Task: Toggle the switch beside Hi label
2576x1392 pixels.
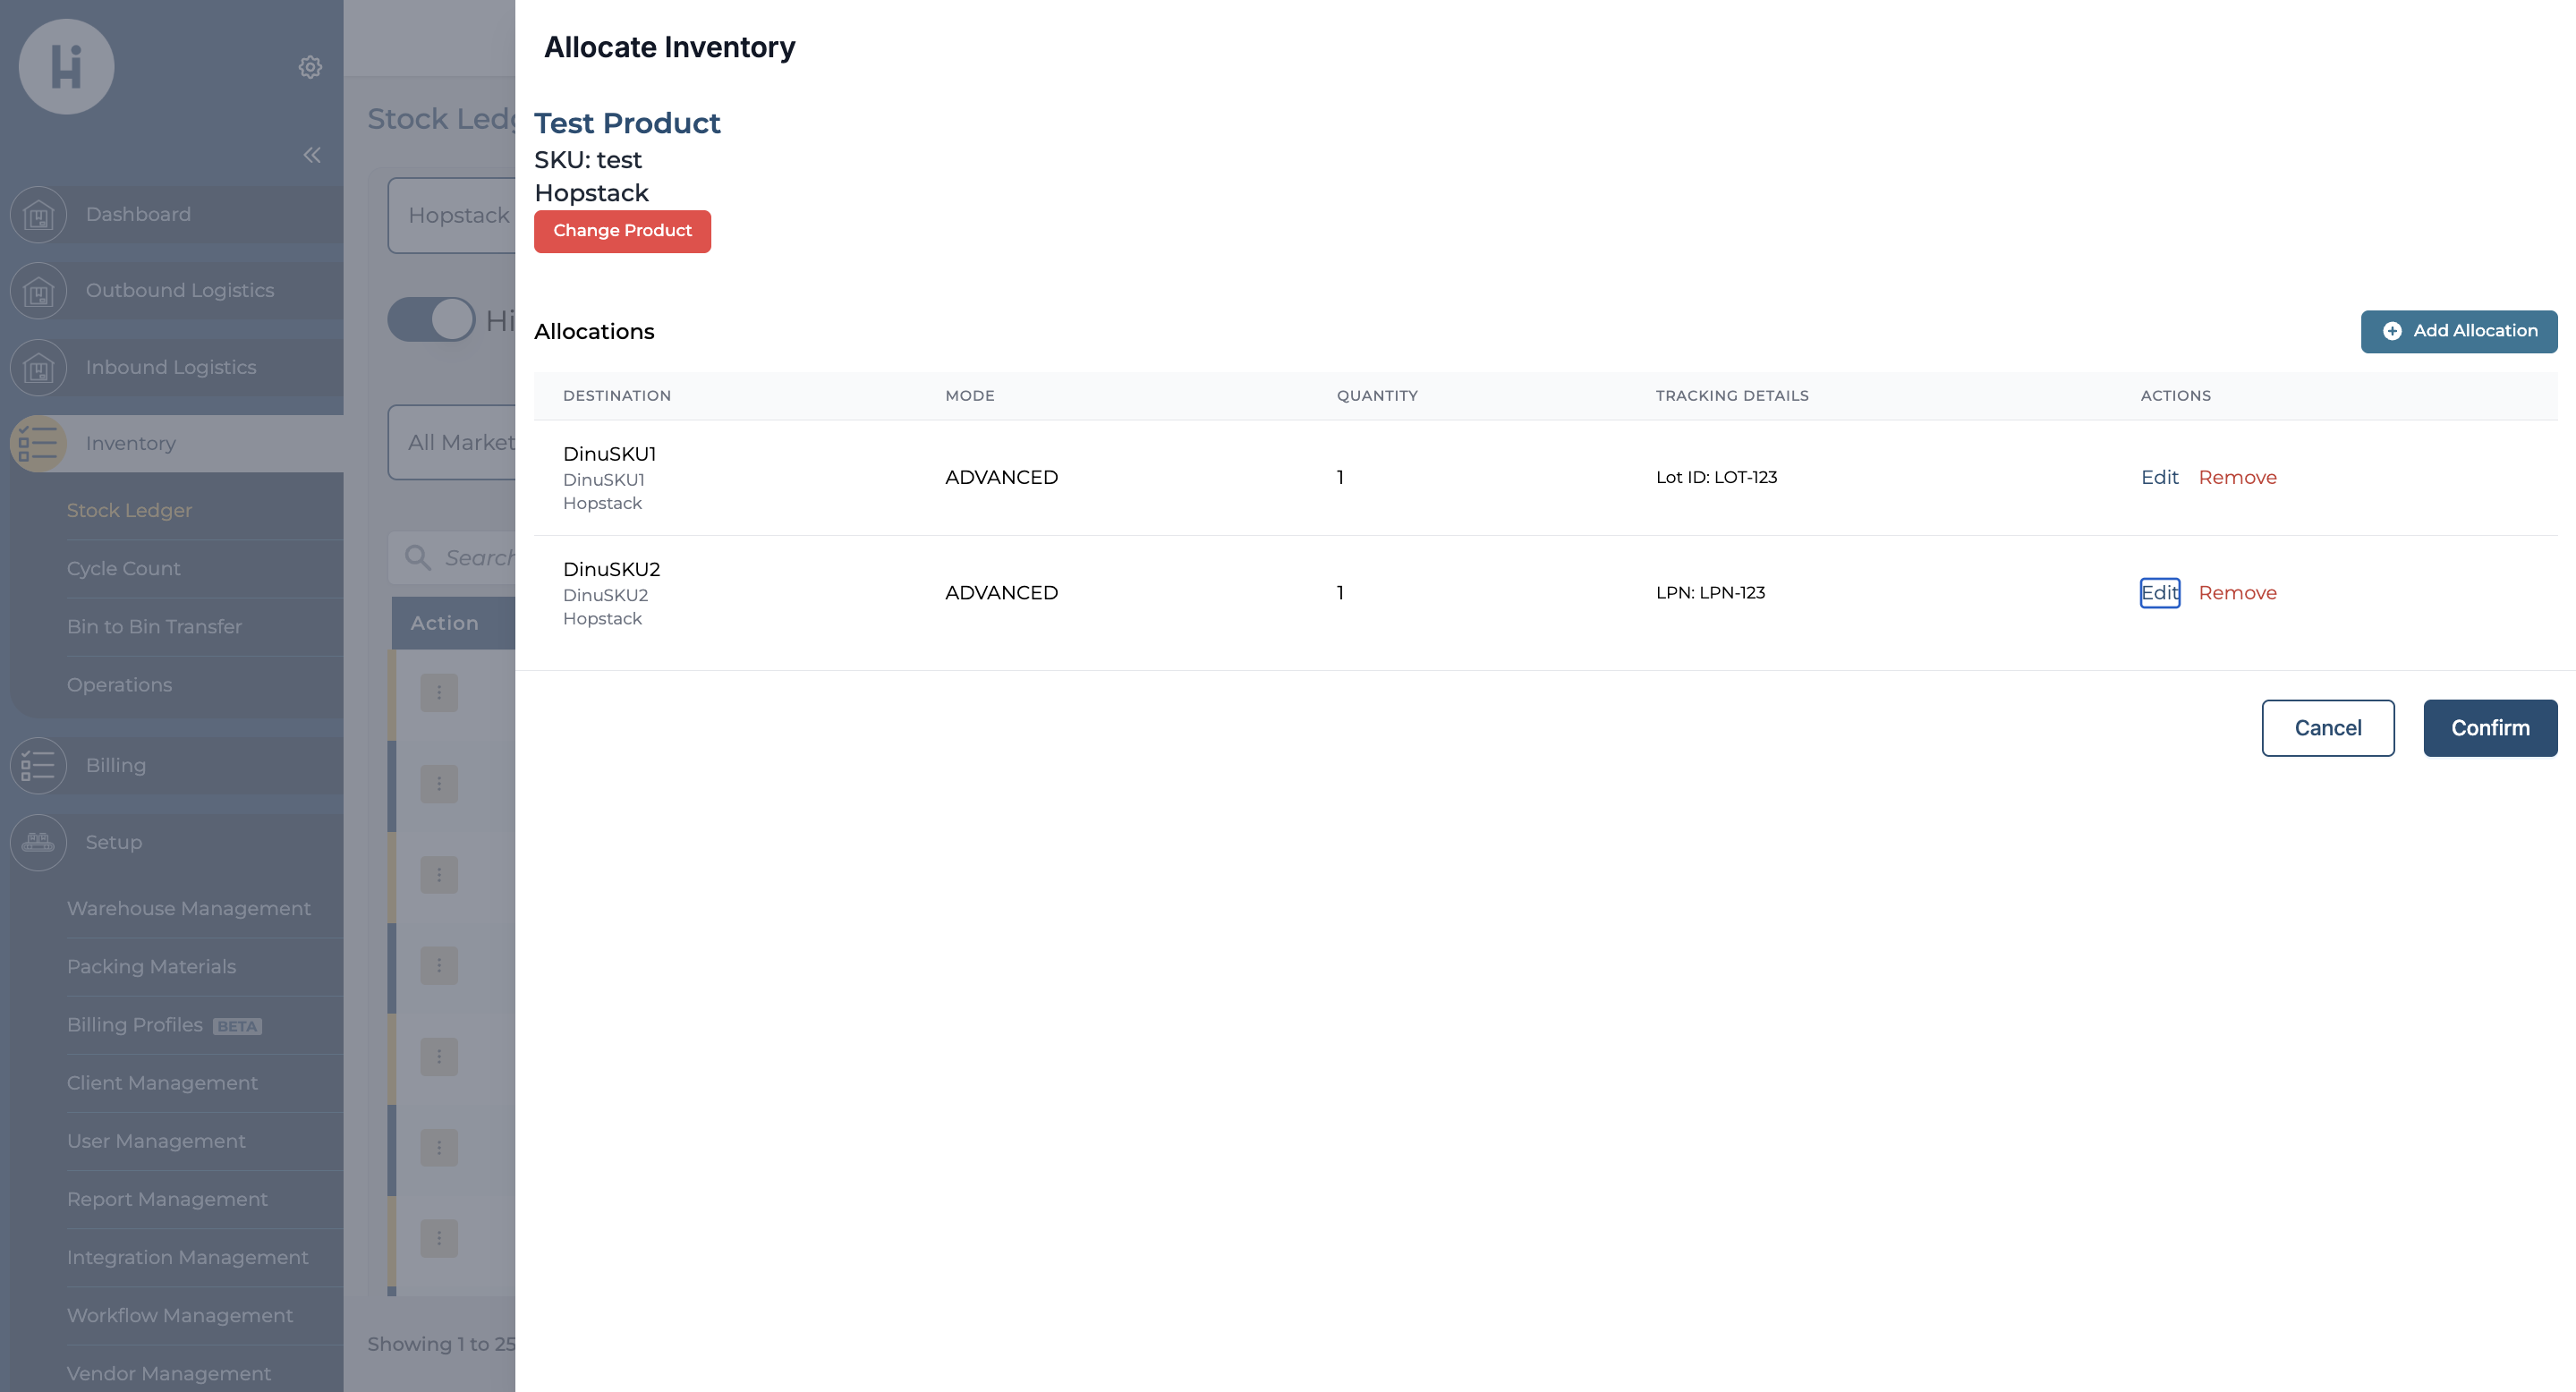Action: click(431, 320)
